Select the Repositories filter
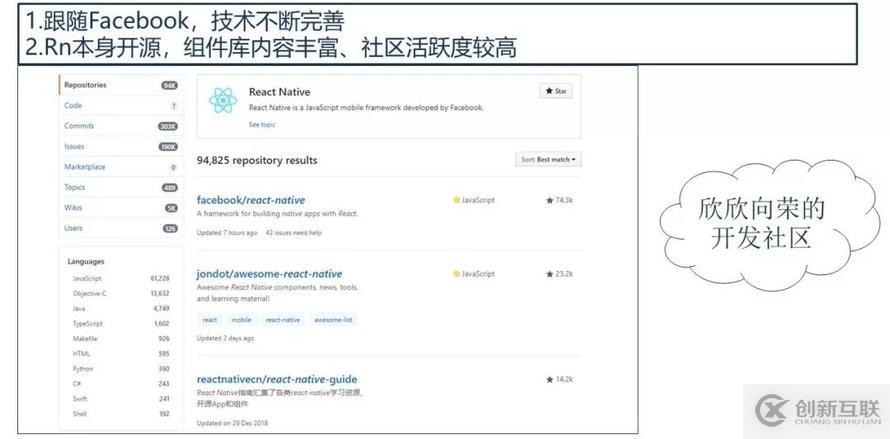The height and width of the screenshot is (439, 890). (x=121, y=85)
